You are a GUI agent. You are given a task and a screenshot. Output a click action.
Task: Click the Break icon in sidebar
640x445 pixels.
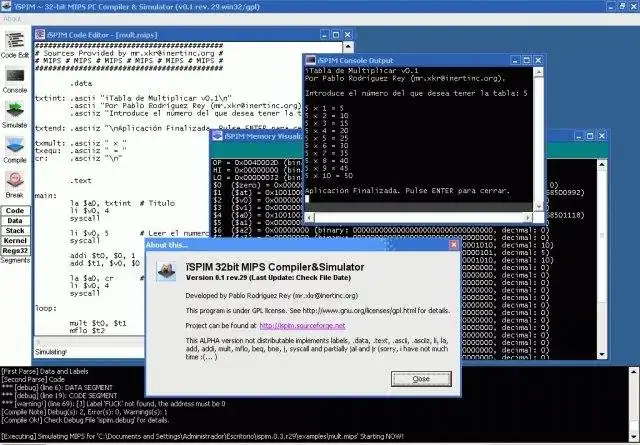pos(15,180)
